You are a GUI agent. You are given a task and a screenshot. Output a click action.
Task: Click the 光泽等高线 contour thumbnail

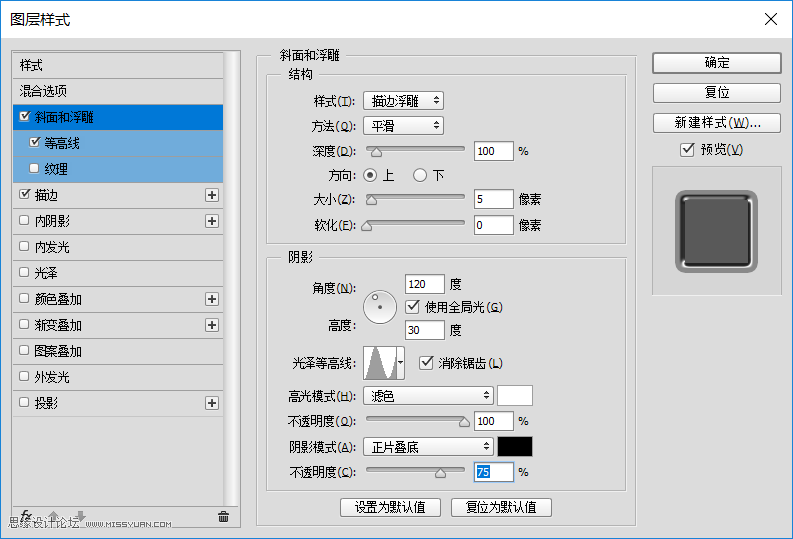pyautogui.click(x=380, y=362)
